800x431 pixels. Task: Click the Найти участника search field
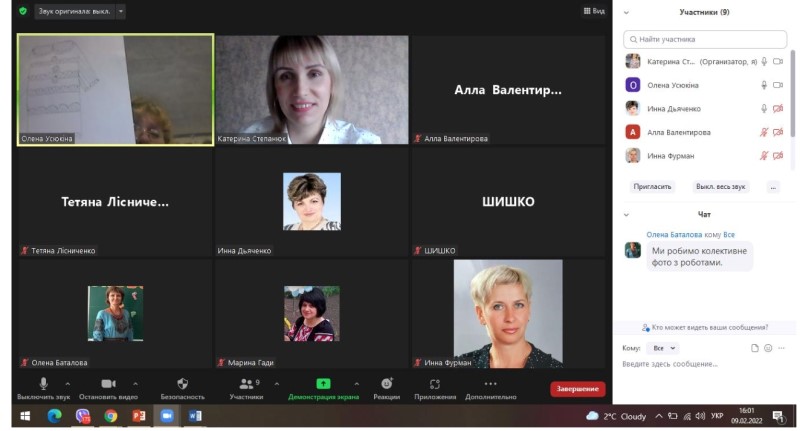click(705, 39)
